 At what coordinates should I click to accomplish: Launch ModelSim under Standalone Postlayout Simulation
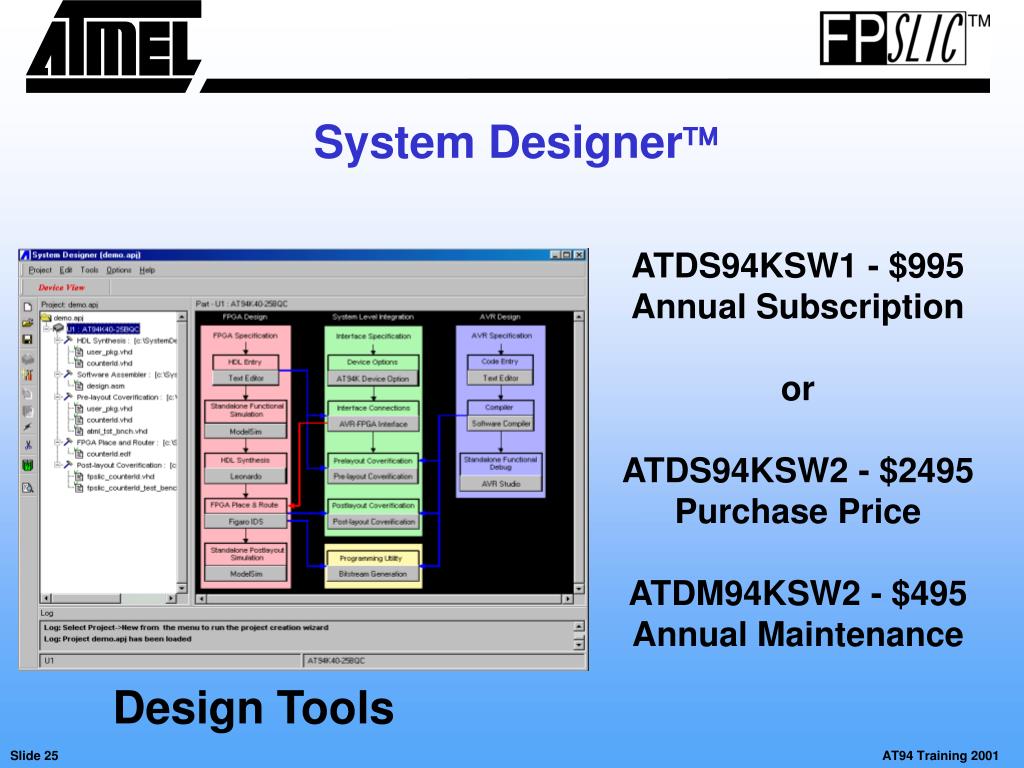pos(246,574)
